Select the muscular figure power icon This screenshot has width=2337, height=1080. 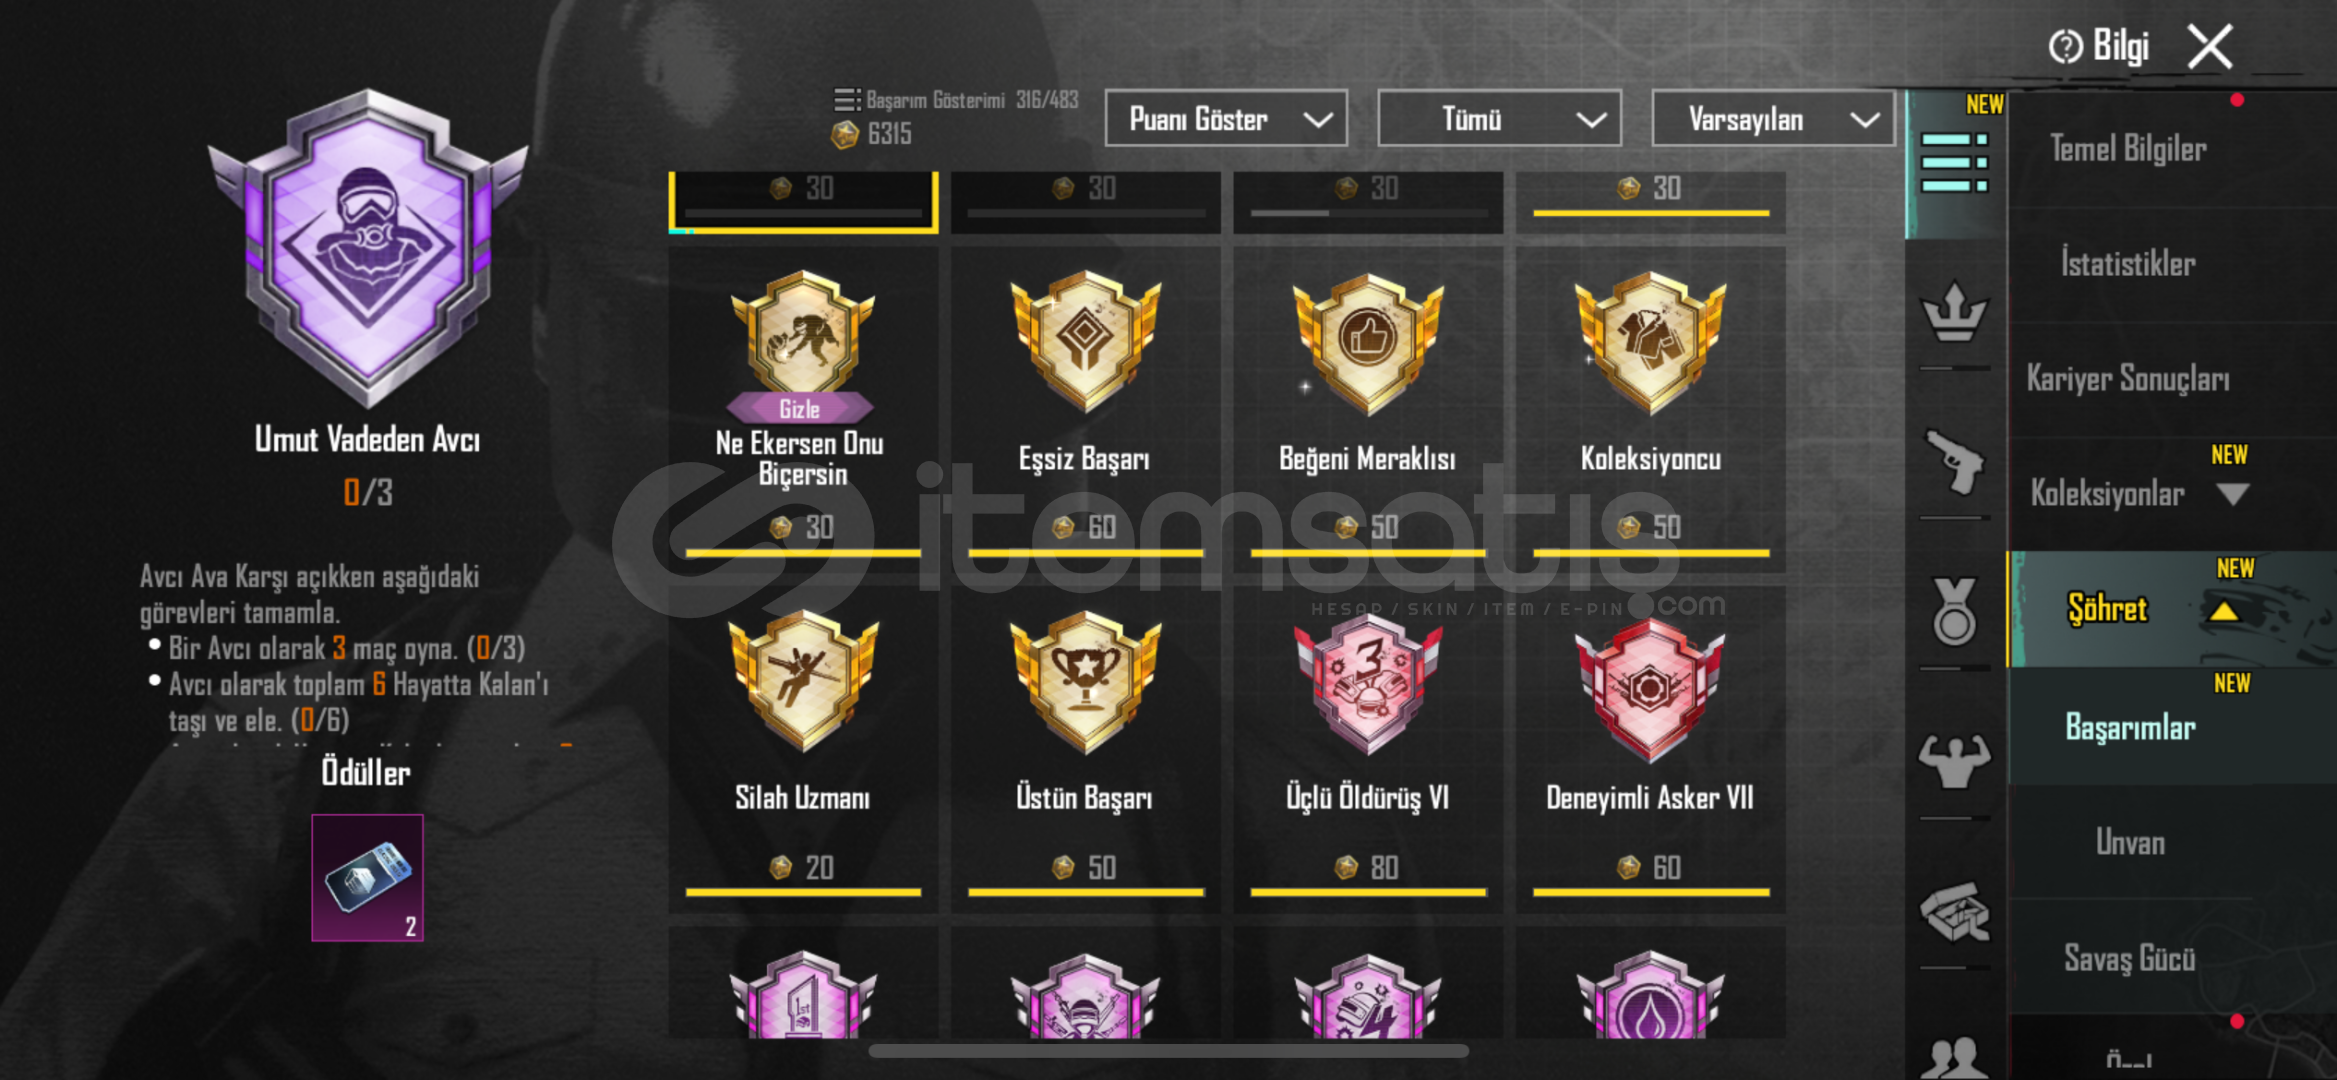pos(1953,761)
